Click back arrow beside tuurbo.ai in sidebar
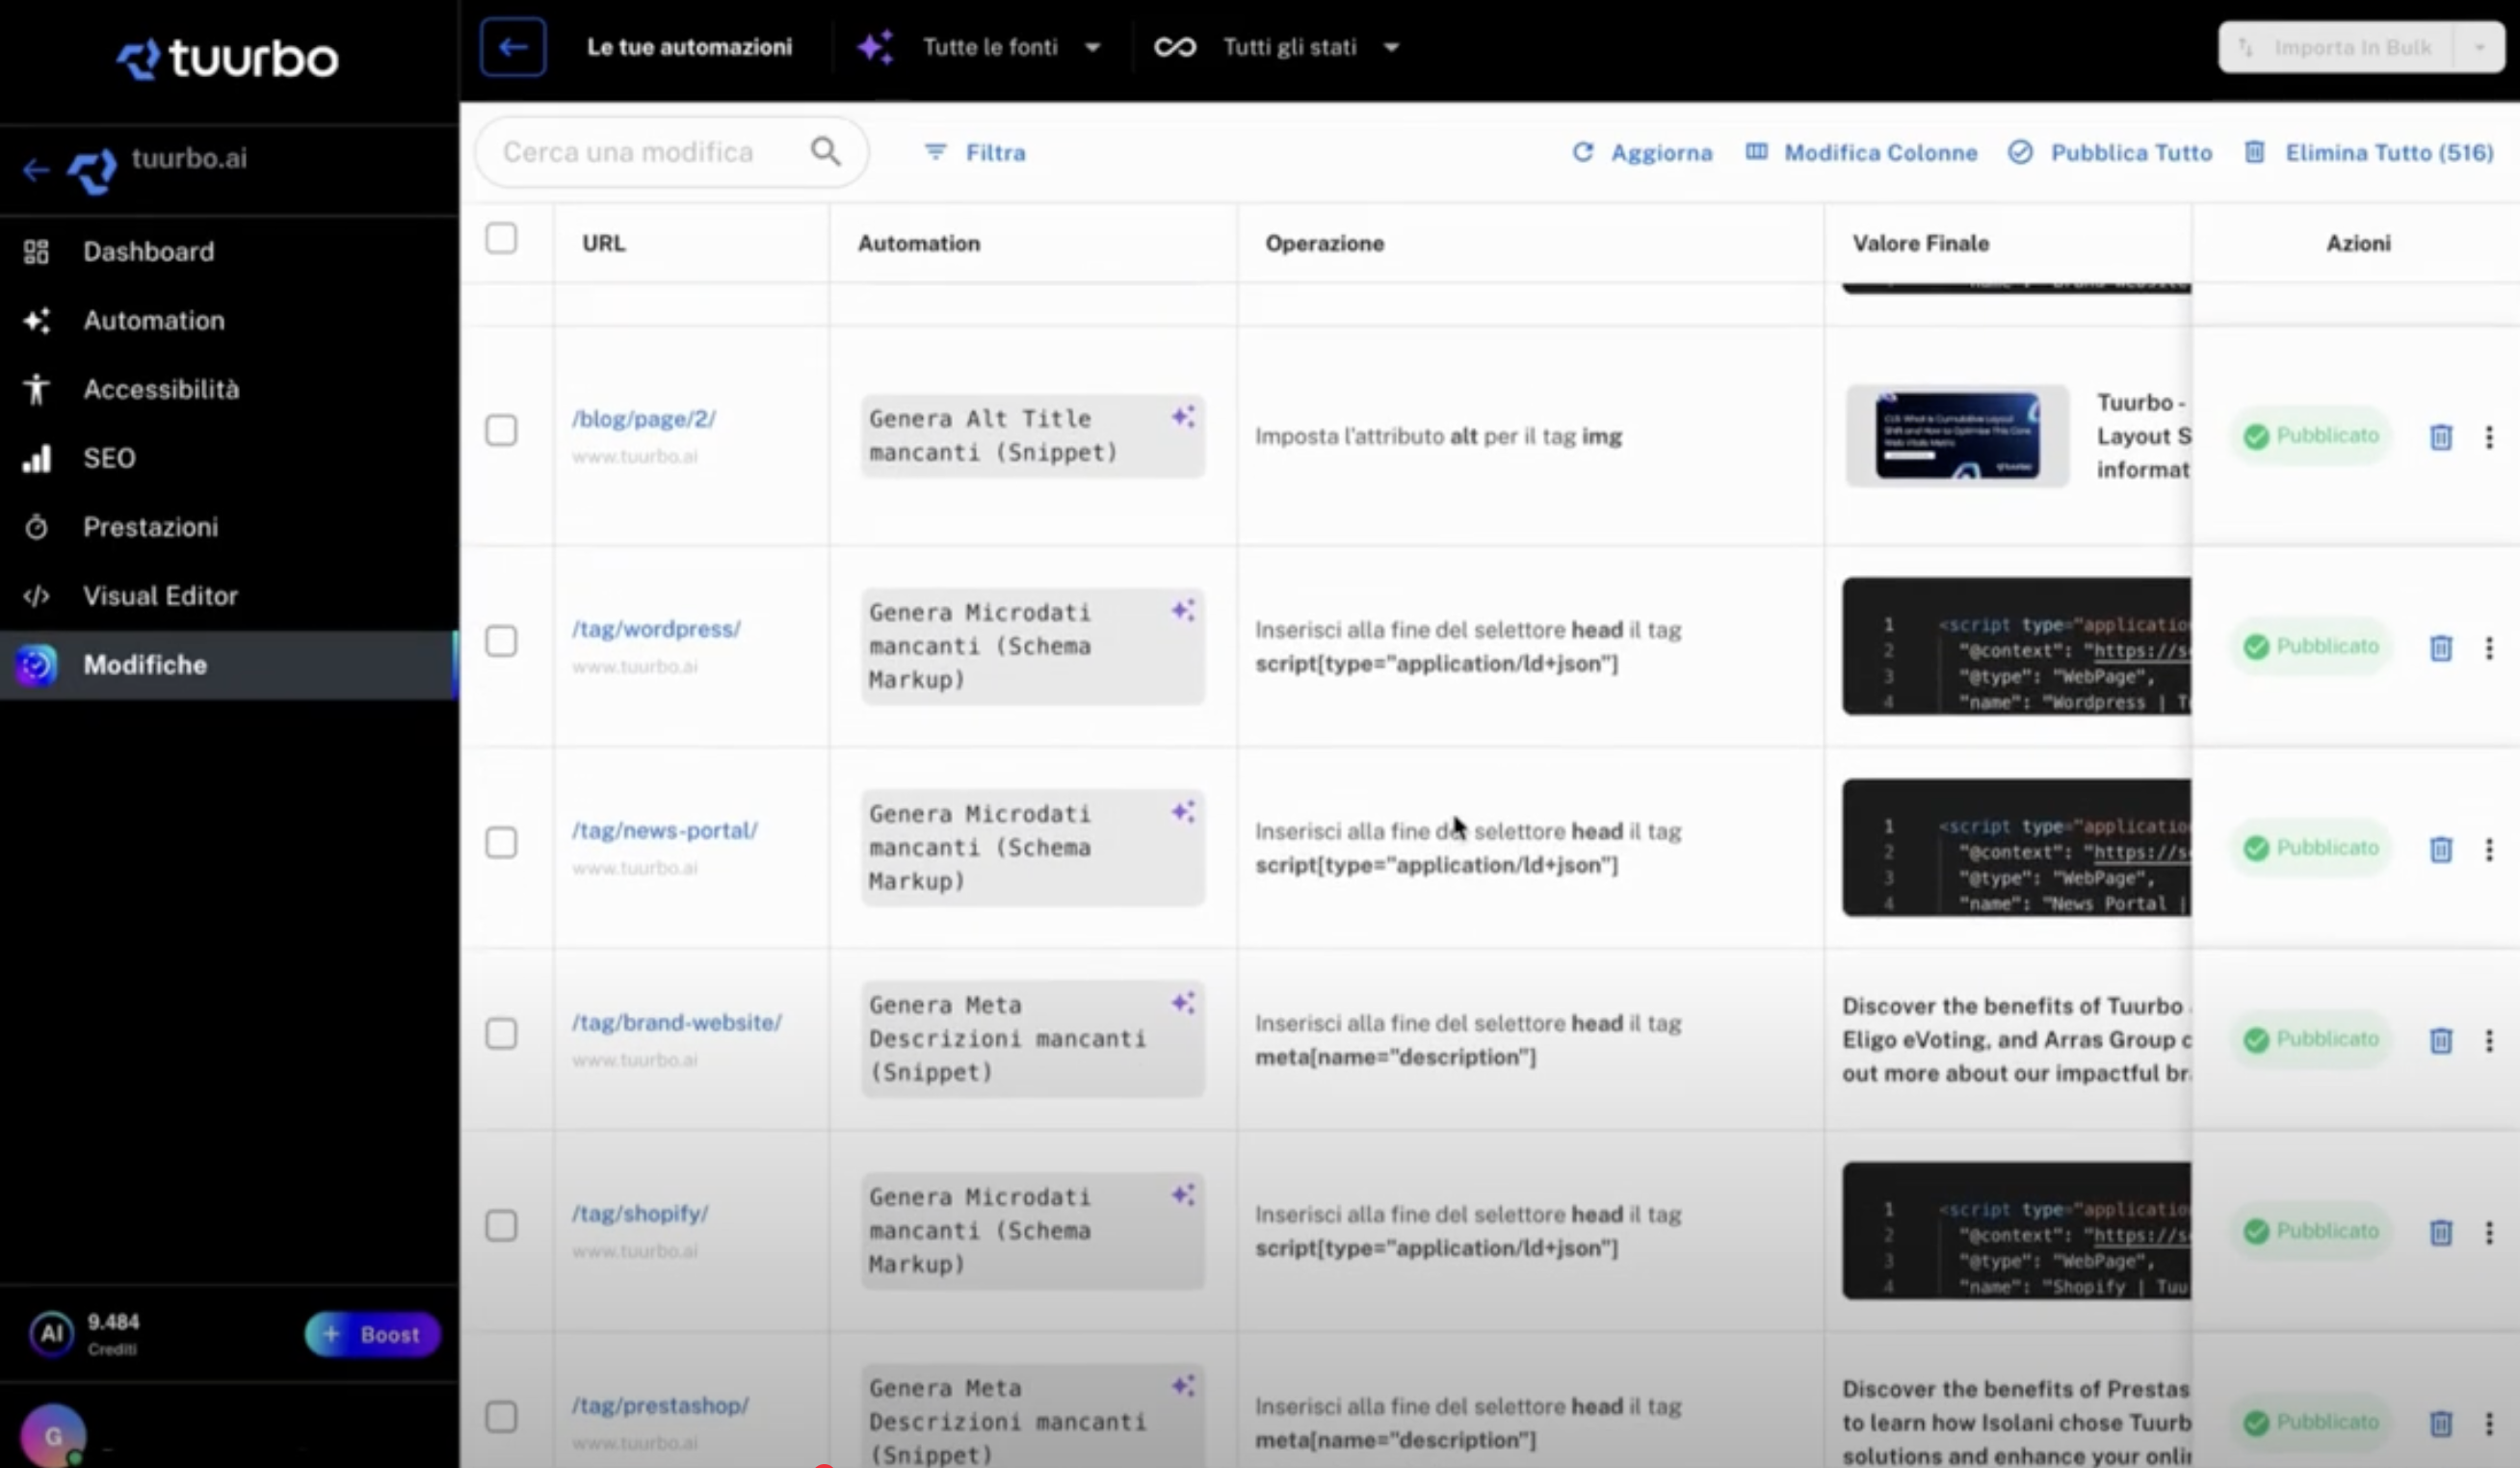The height and width of the screenshot is (1468, 2520). point(36,170)
